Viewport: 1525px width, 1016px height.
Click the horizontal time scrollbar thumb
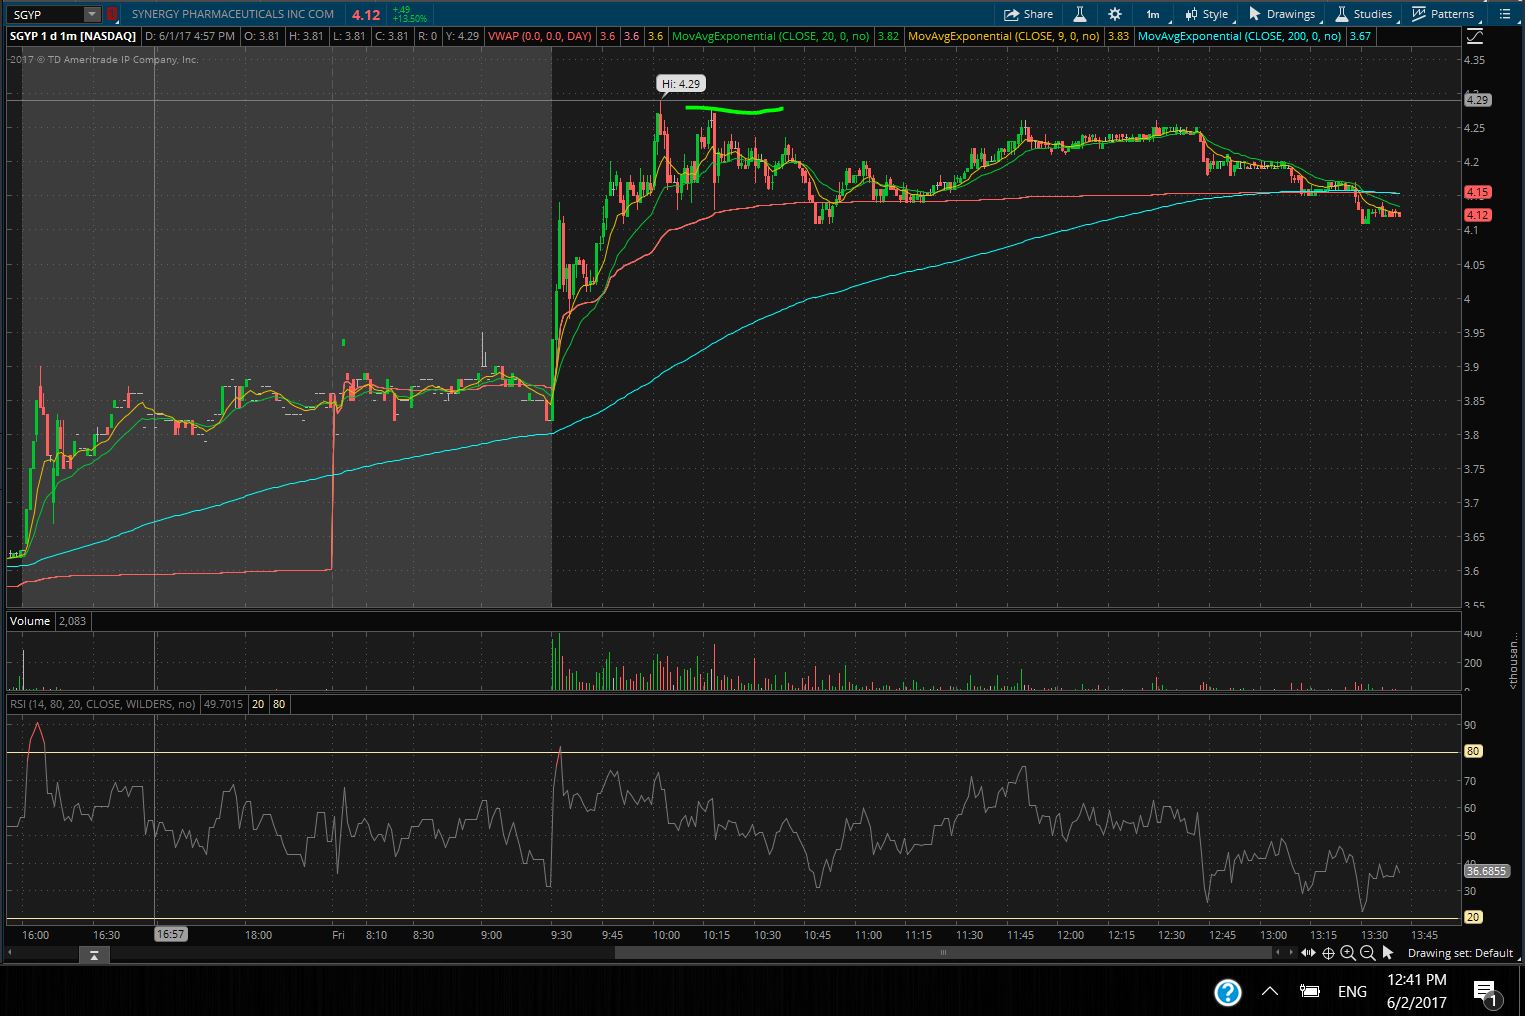[942, 952]
